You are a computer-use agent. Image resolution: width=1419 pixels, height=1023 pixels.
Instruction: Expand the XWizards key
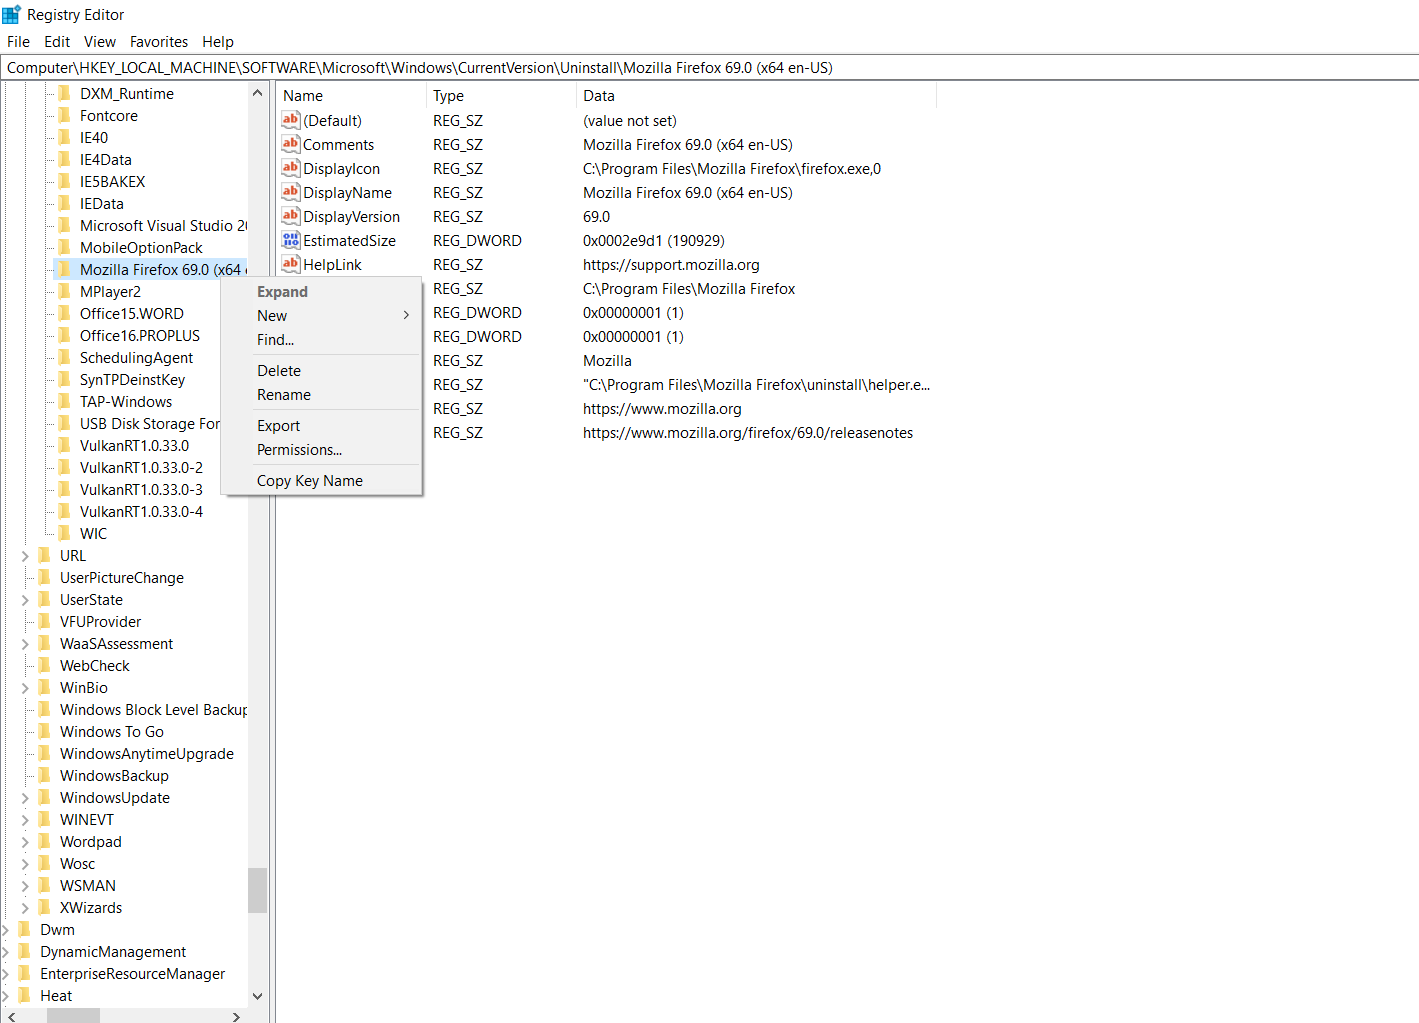click(x=25, y=908)
